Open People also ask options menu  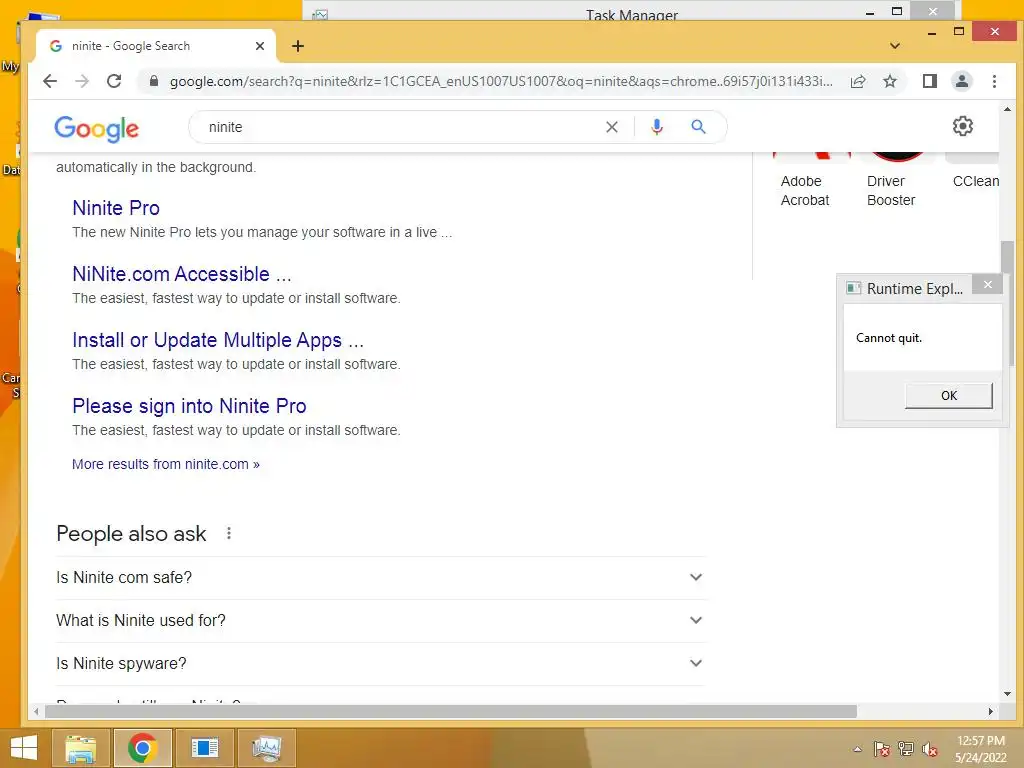pos(229,533)
